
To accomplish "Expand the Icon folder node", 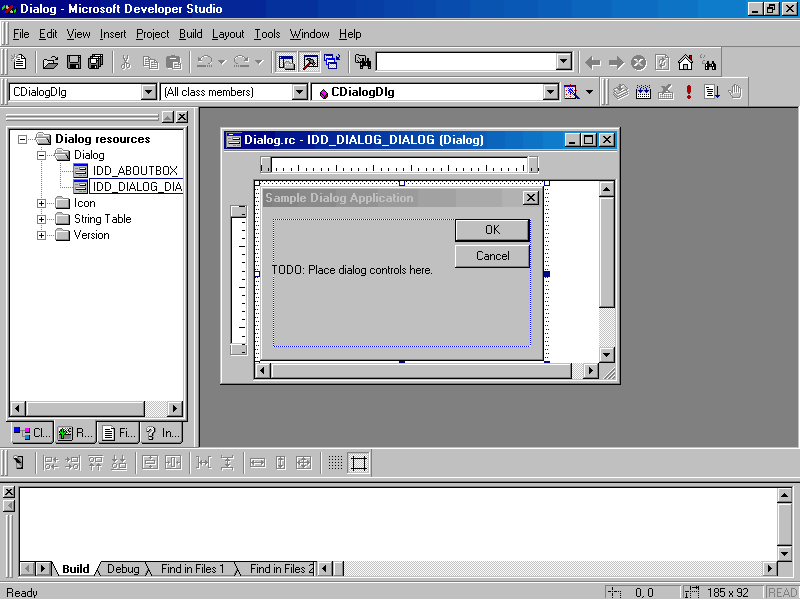I will [x=42, y=203].
